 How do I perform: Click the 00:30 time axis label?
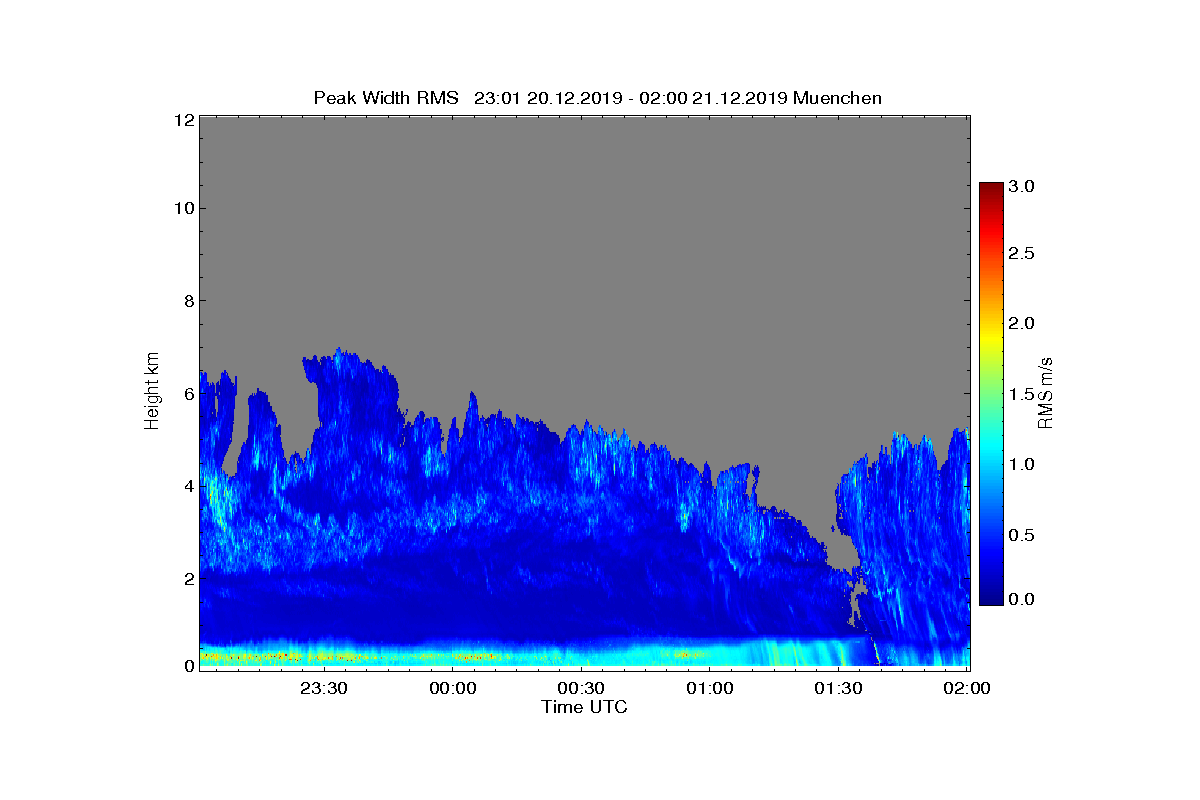581,688
